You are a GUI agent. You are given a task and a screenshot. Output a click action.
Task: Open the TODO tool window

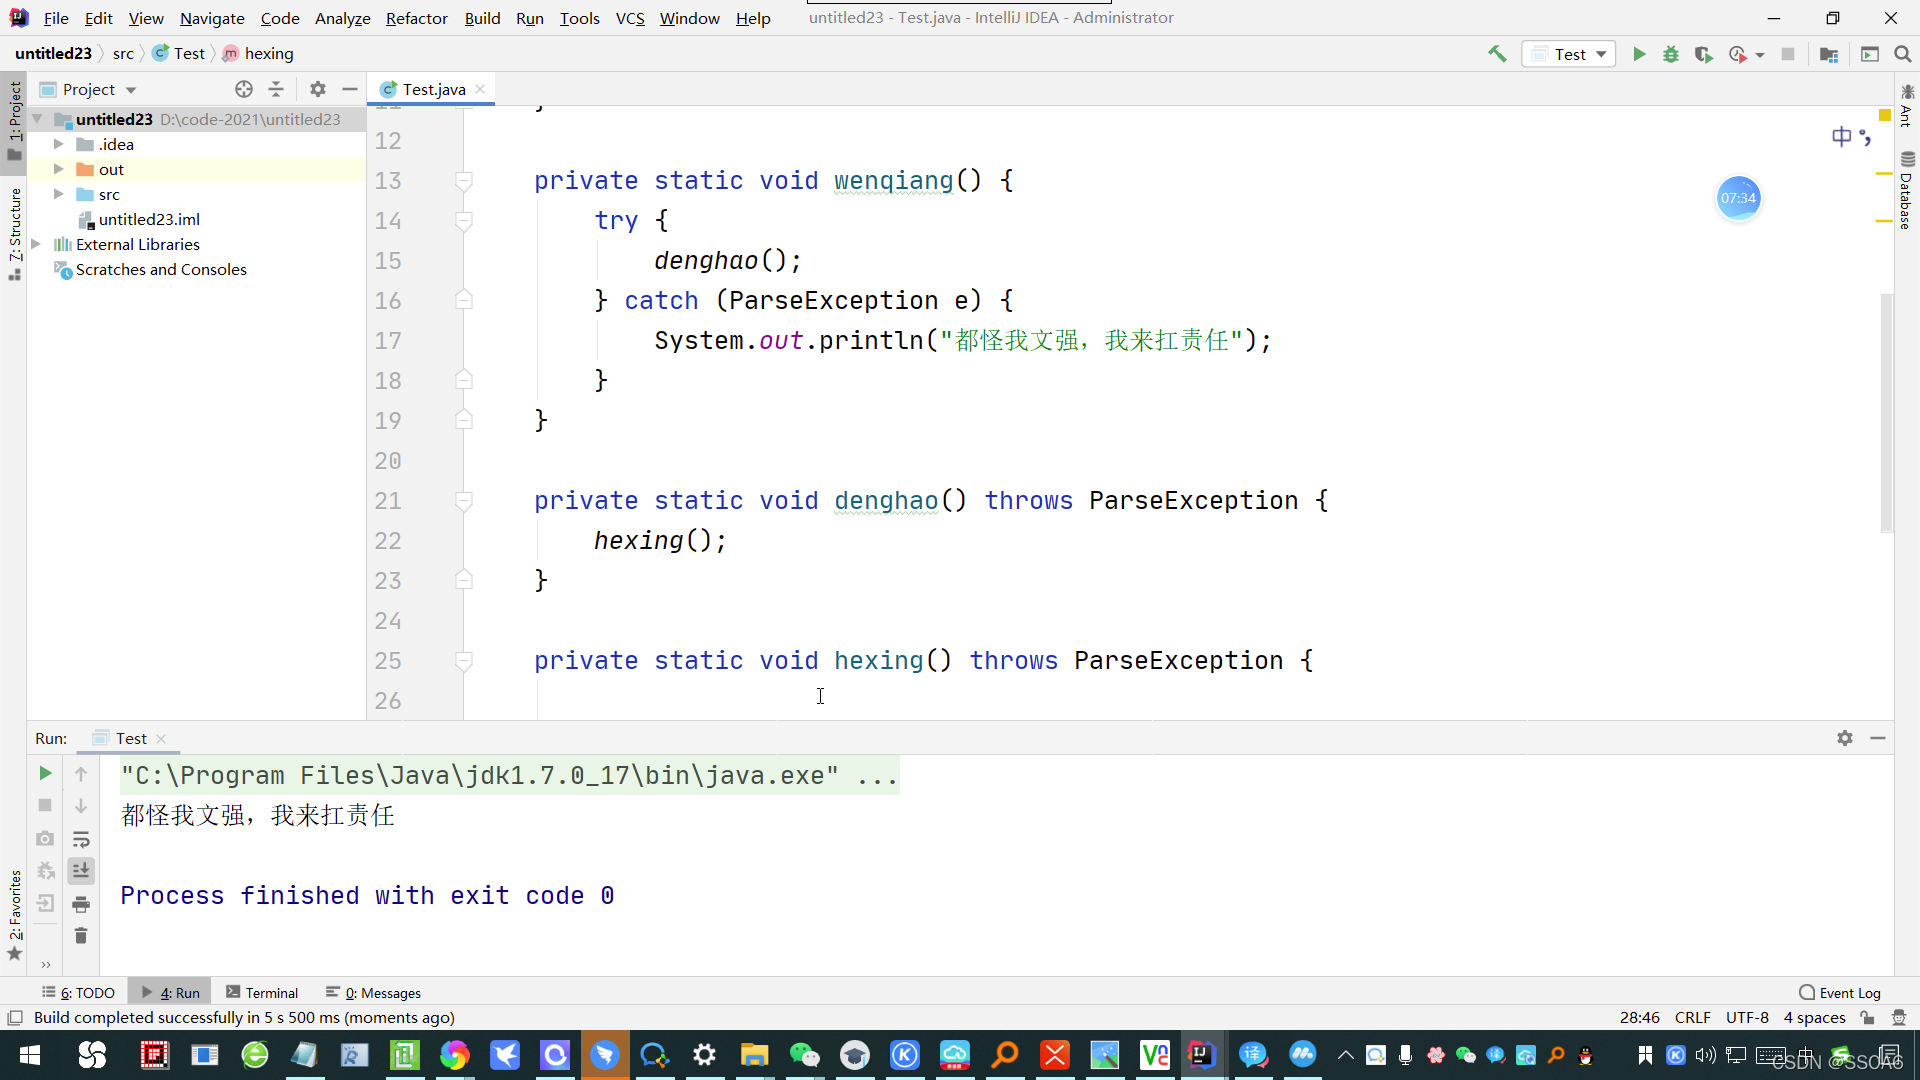(x=78, y=993)
